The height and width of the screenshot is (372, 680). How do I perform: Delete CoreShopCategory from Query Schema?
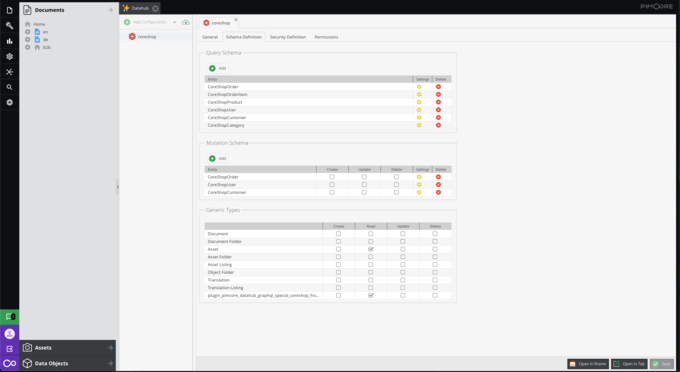click(438, 125)
